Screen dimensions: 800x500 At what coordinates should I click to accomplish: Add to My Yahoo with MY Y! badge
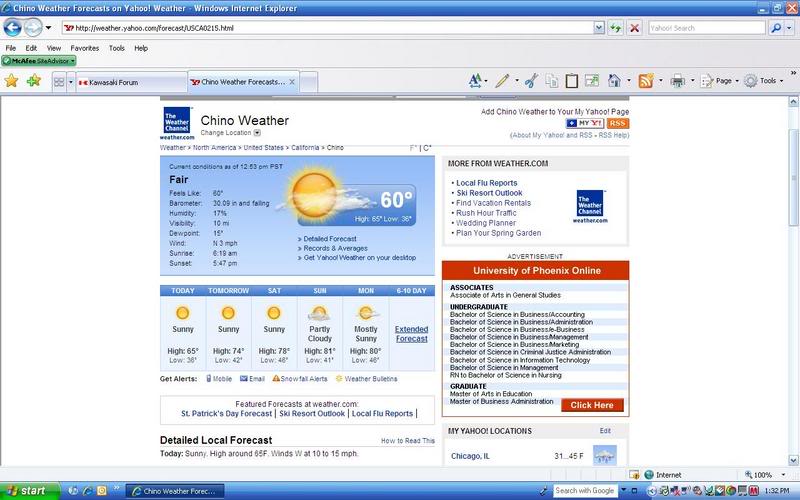click(x=585, y=123)
